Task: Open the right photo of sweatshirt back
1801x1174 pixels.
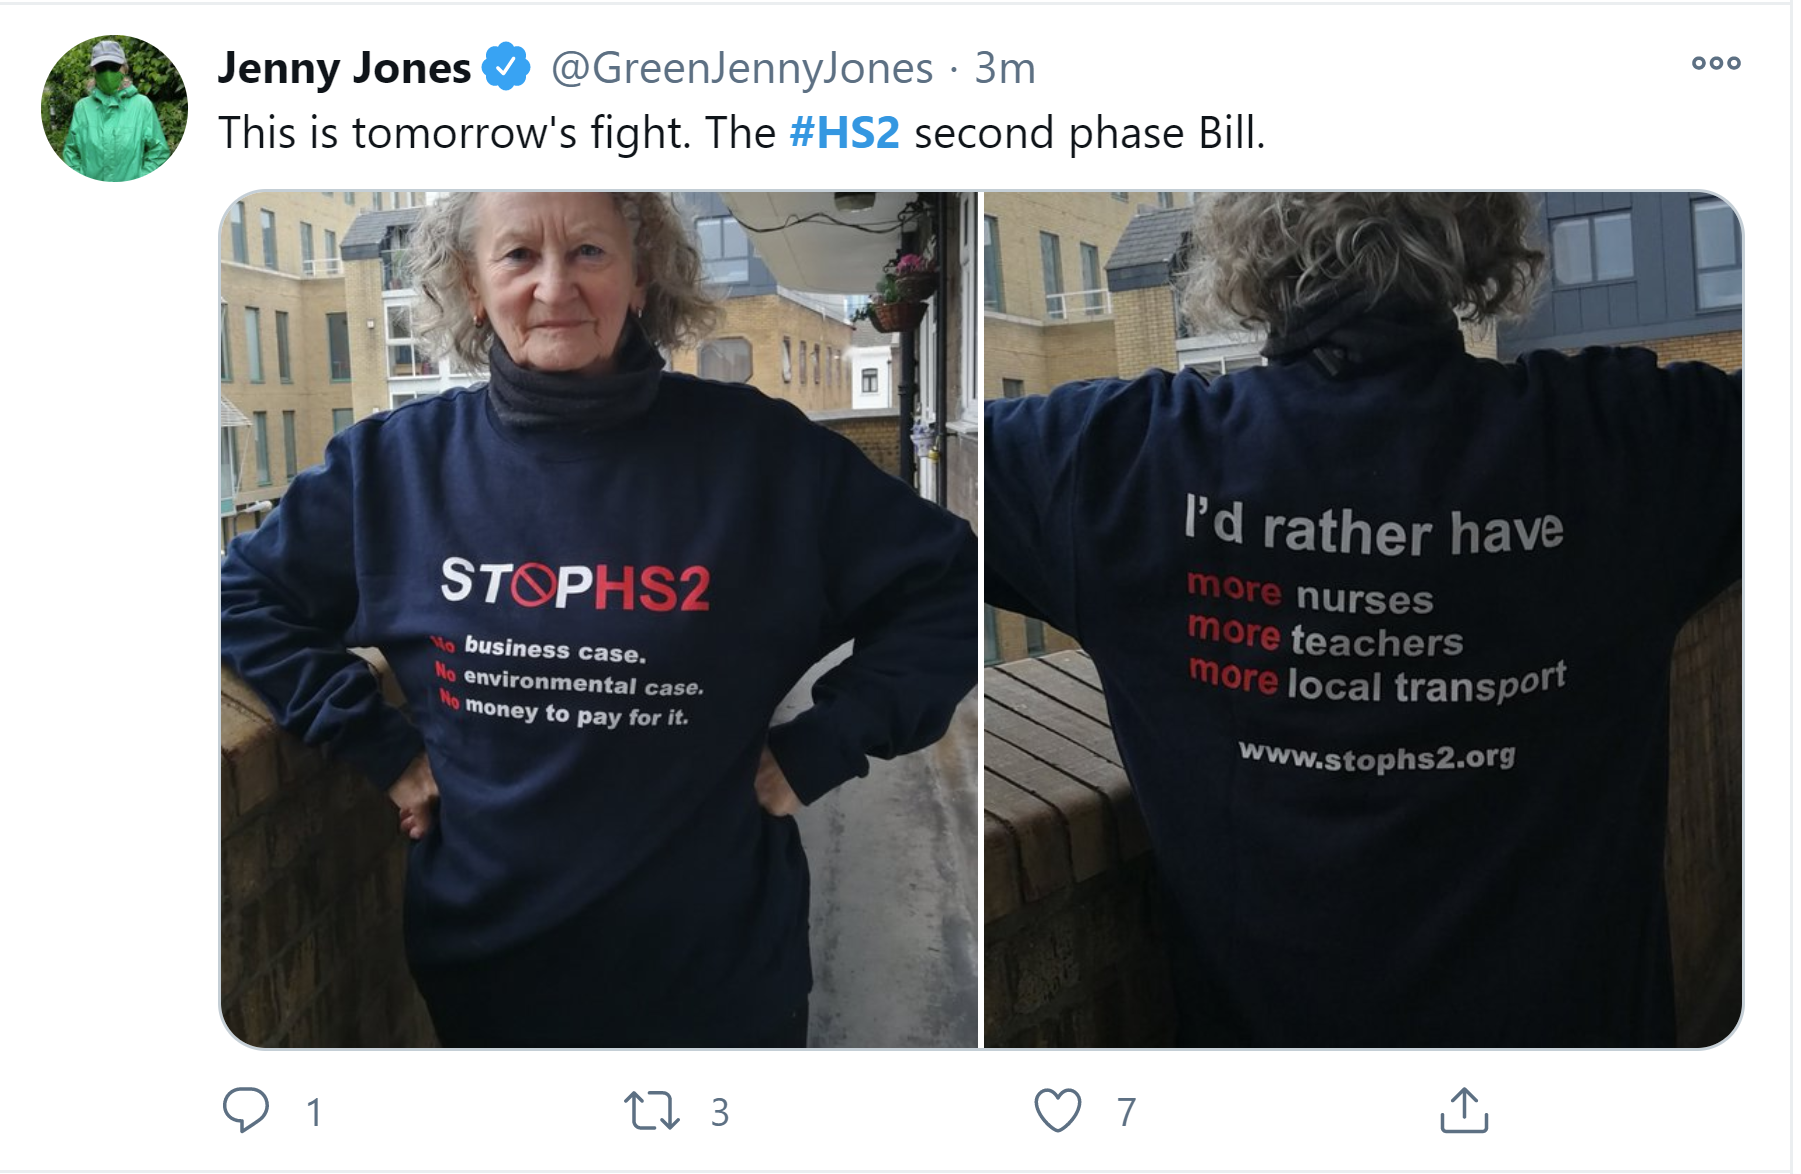Action: pyautogui.click(x=1363, y=619)
